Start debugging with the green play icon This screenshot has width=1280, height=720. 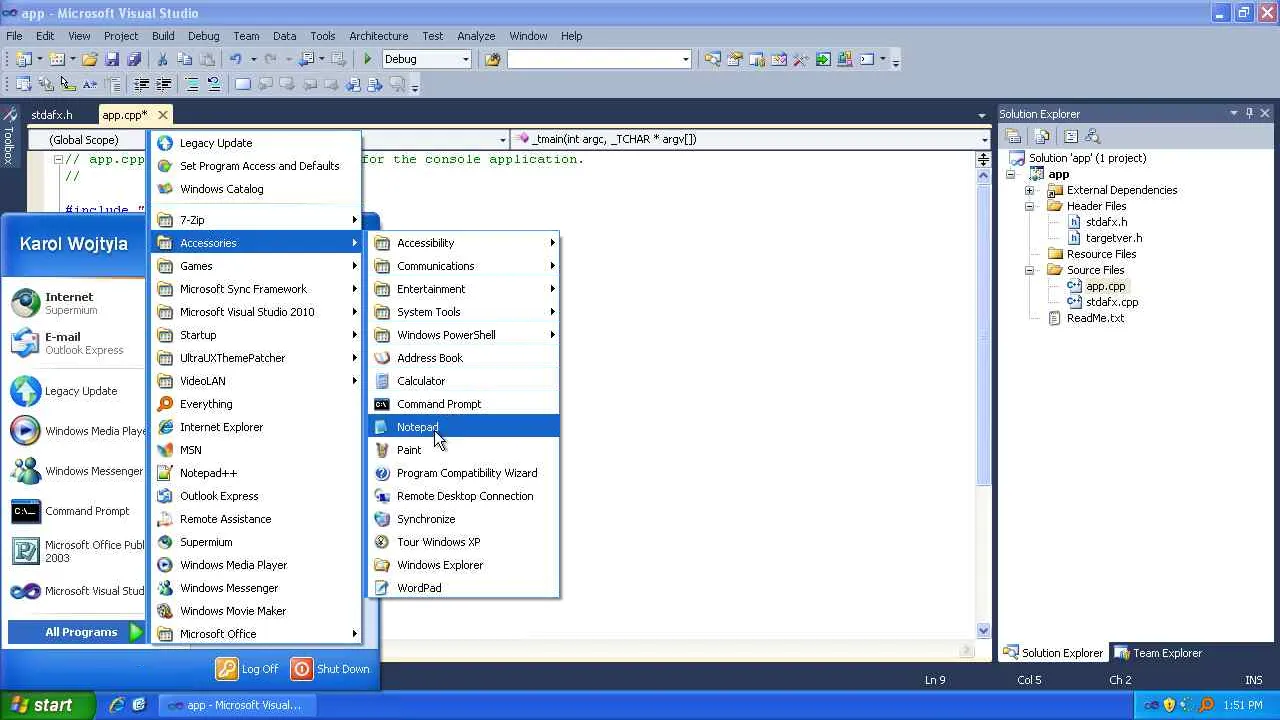(x=367, y=59)
